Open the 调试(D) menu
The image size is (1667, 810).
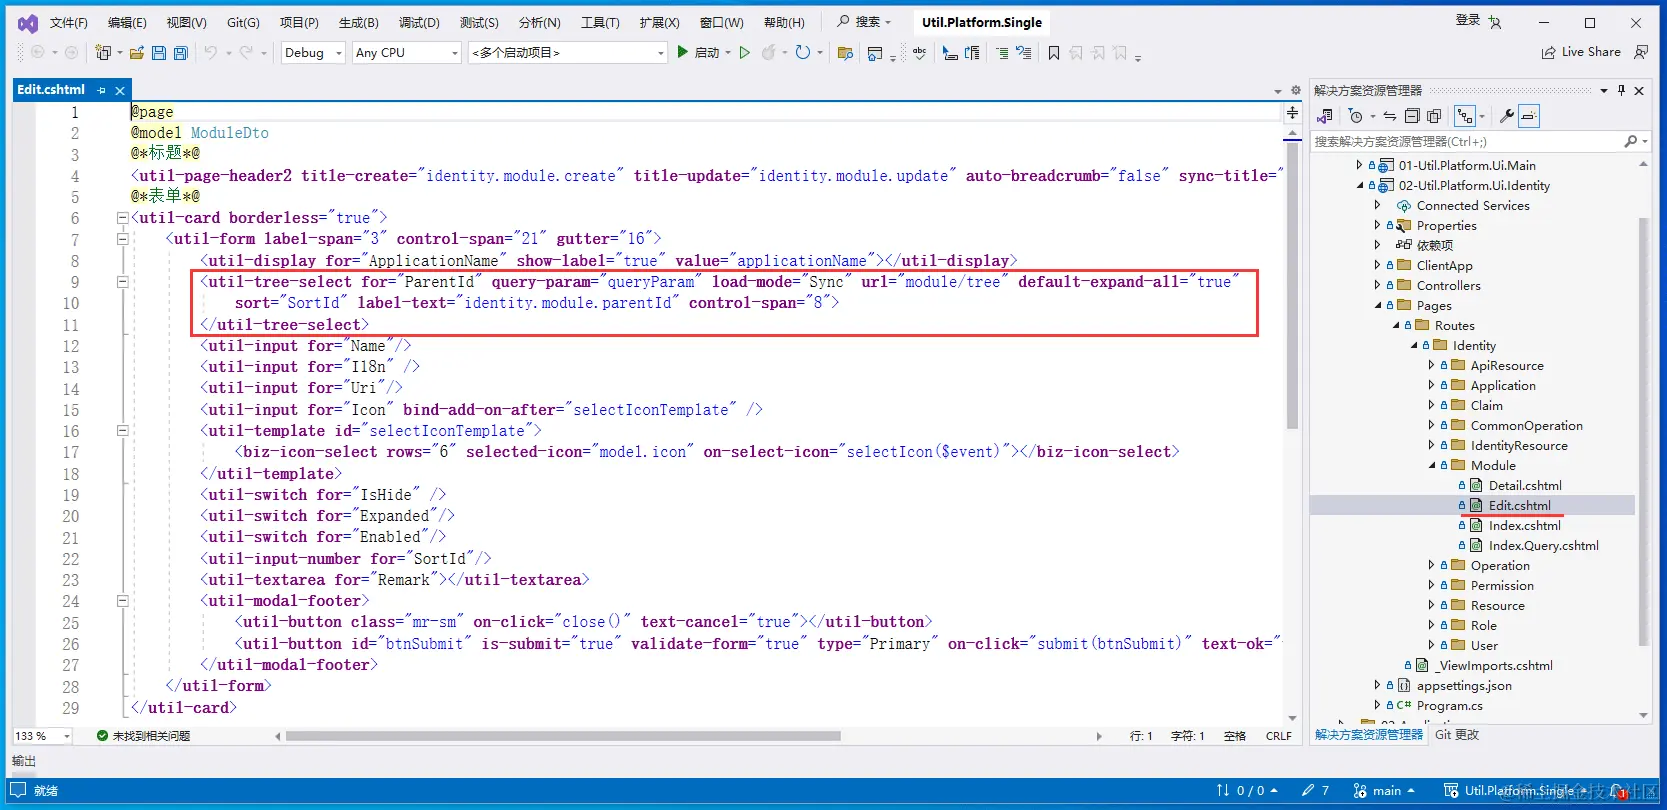[419, 22]
